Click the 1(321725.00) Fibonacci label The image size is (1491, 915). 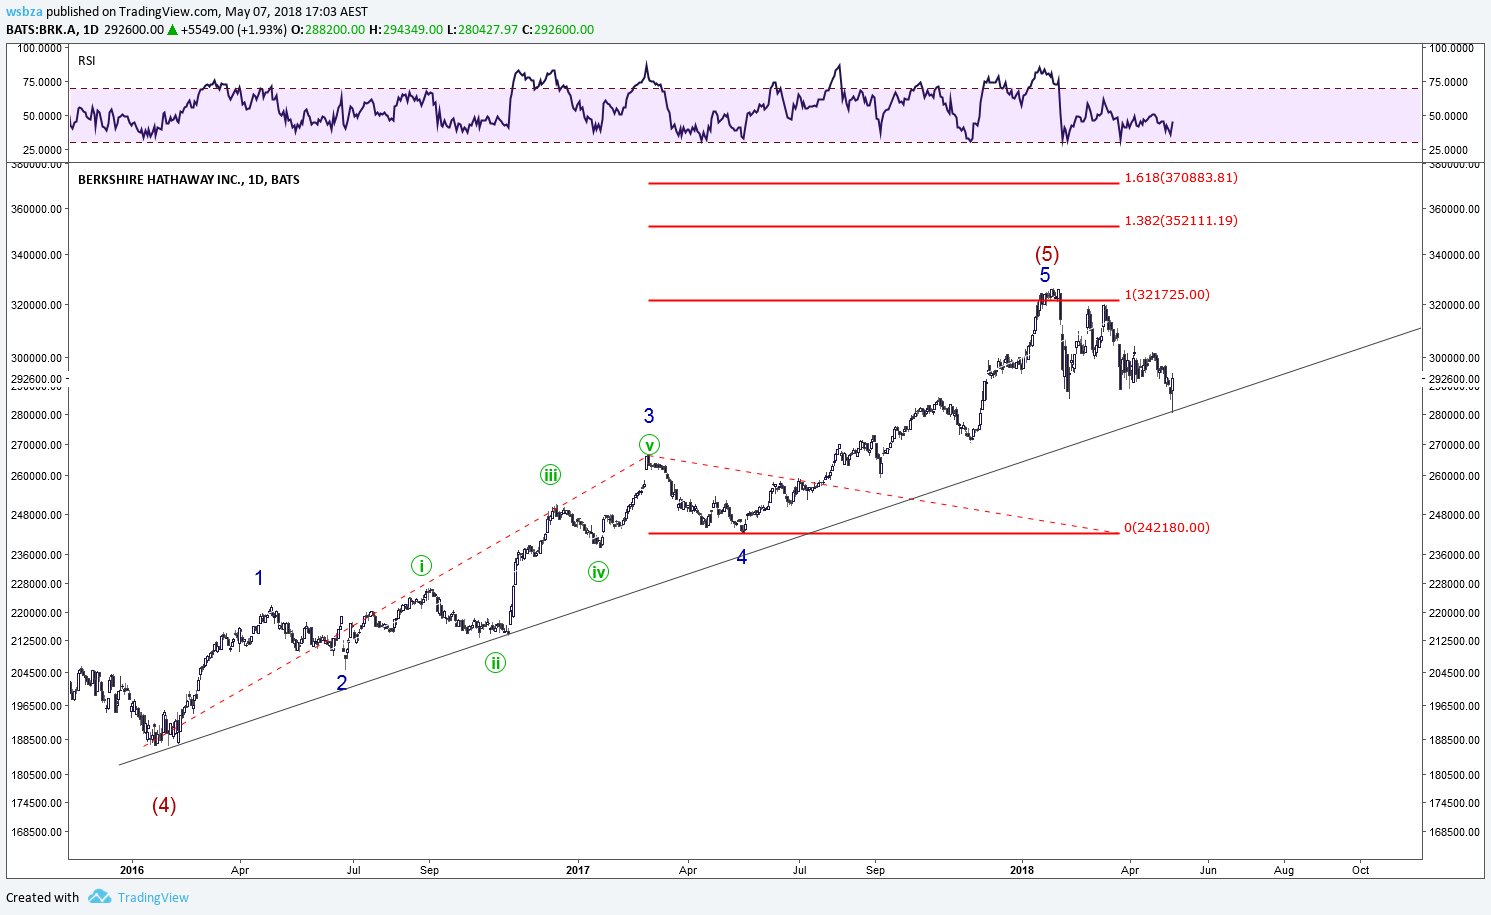tap(1167, 294)
